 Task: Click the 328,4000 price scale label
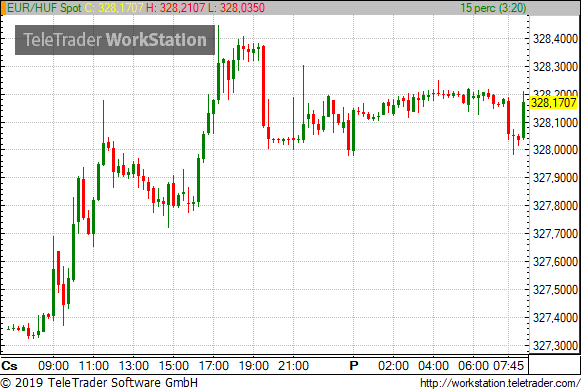tap(555, 39)
